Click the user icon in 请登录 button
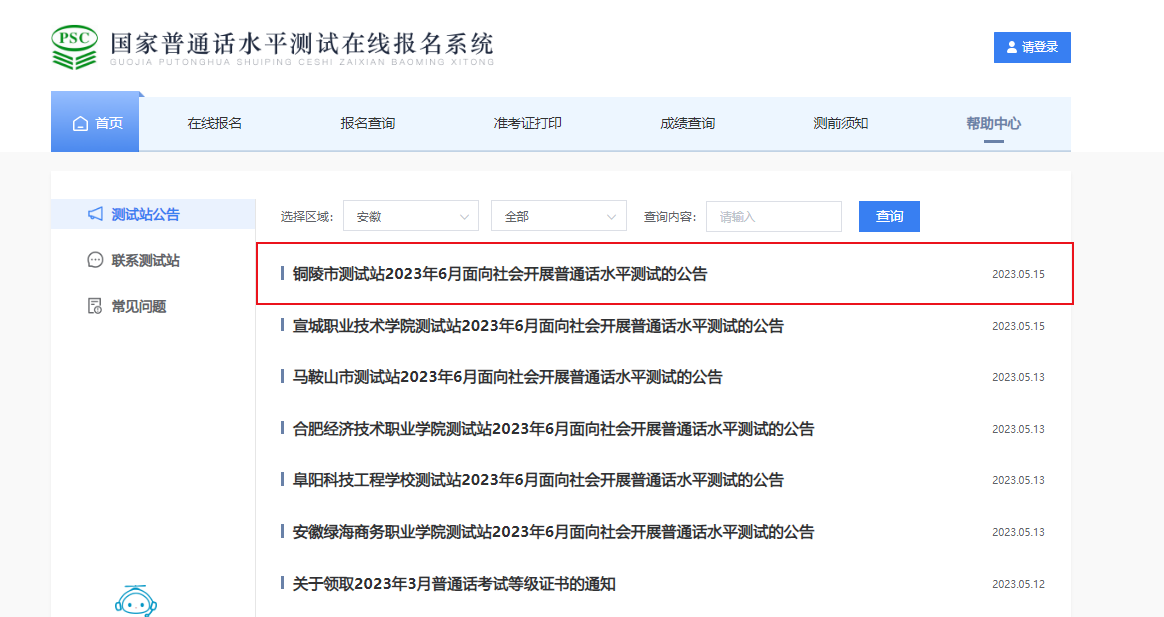The width and height of the screenshot is (1164, 617). pos(1012,47)
